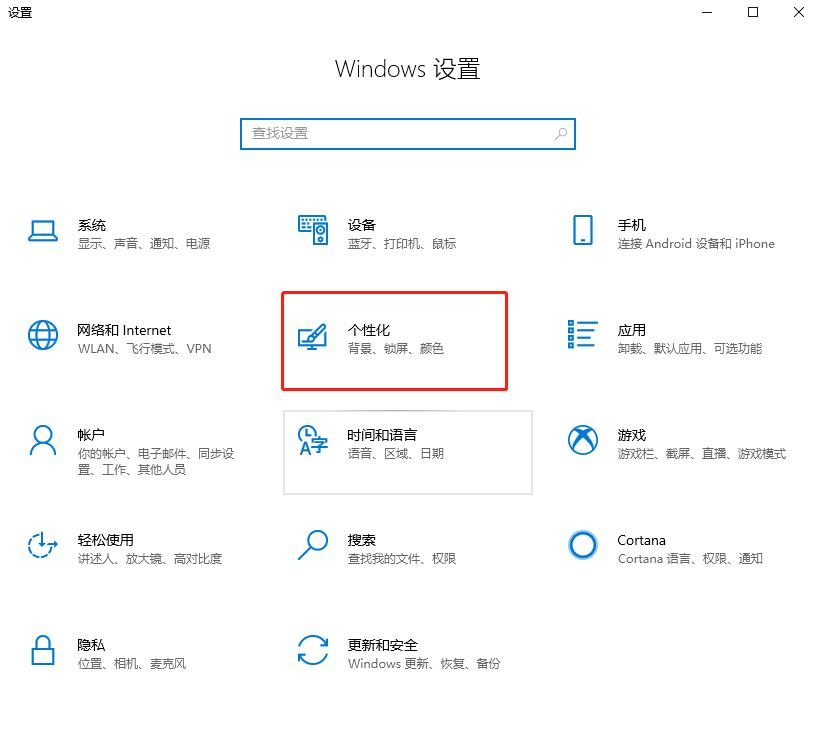Select the 个性化 category title
Screen dimensions: 813x753
(x=369, y=330)
